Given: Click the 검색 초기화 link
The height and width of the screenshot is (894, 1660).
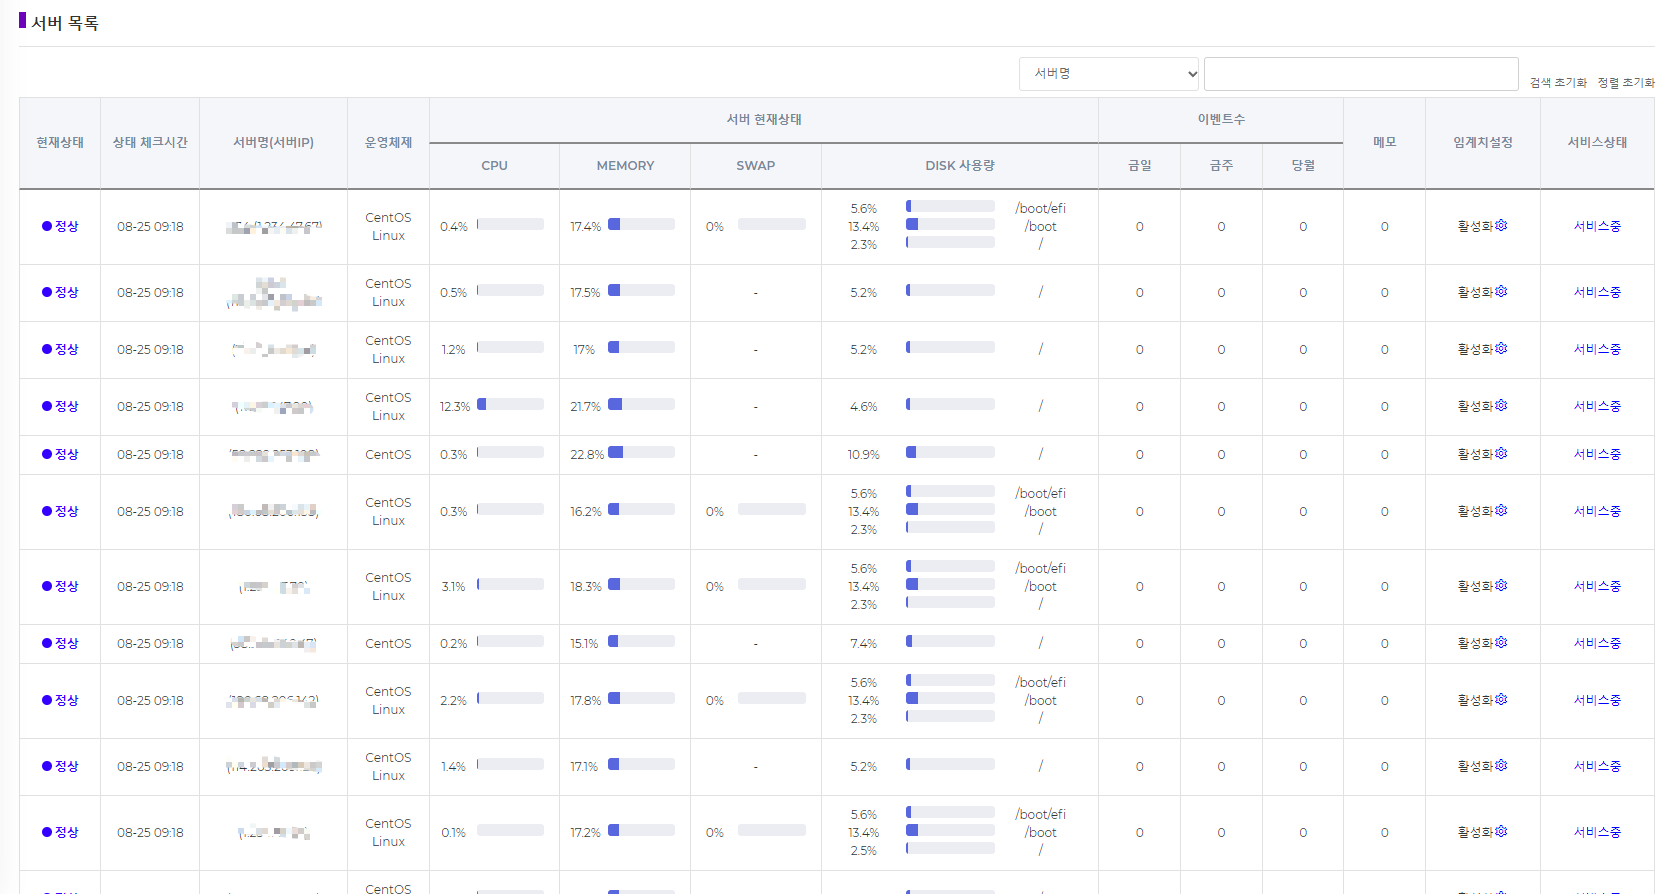Looking at the screenshot, I should 1558,83.
